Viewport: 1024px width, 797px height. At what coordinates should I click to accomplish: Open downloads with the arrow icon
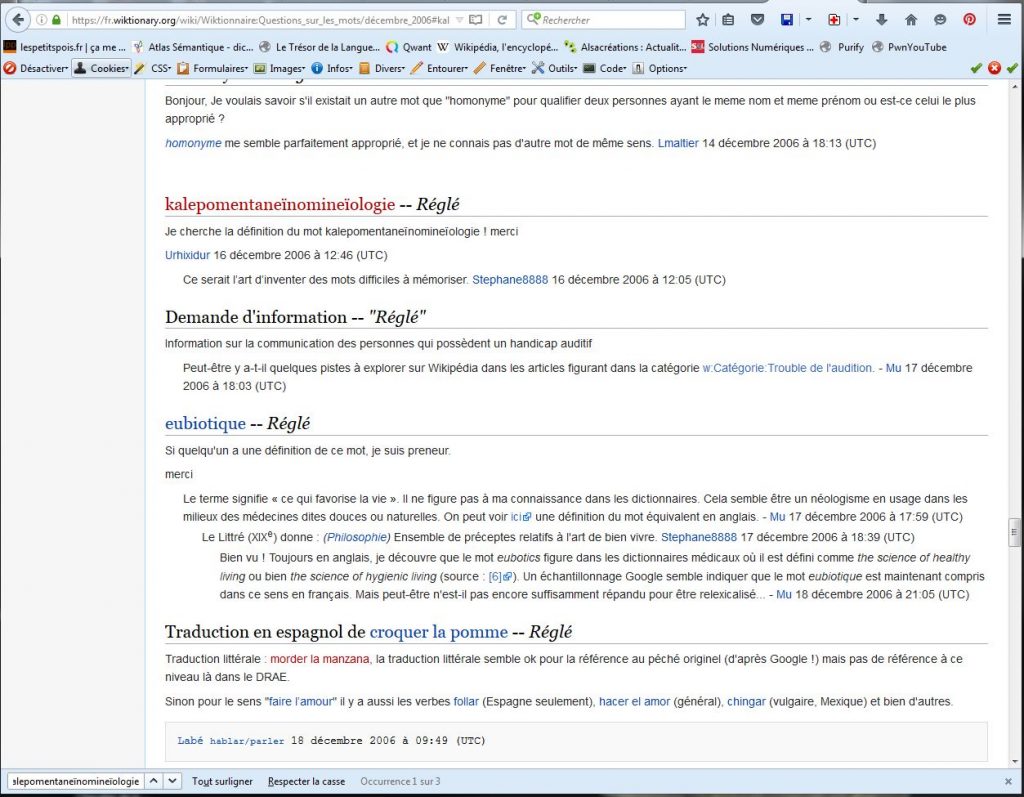(x=883, y=18)
